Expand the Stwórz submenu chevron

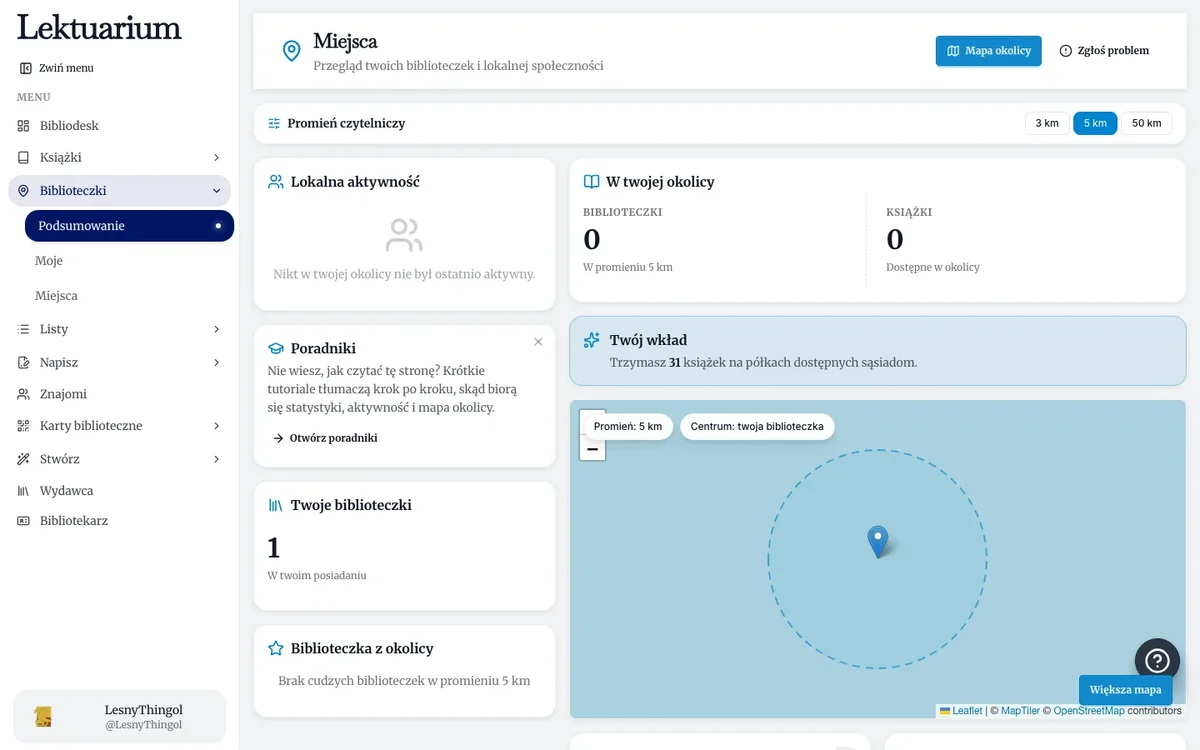217,459
